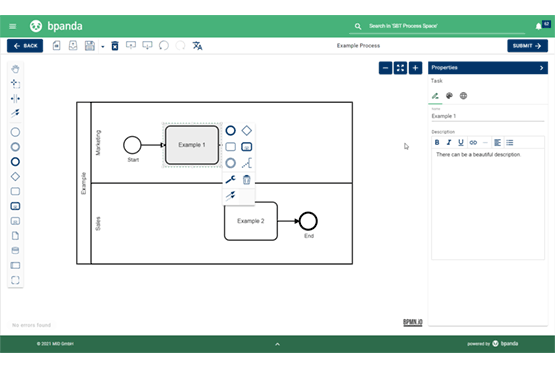The image size is (555, 369).
Task: Click the context pad trash icon
Action: click(x=247, y=180)
